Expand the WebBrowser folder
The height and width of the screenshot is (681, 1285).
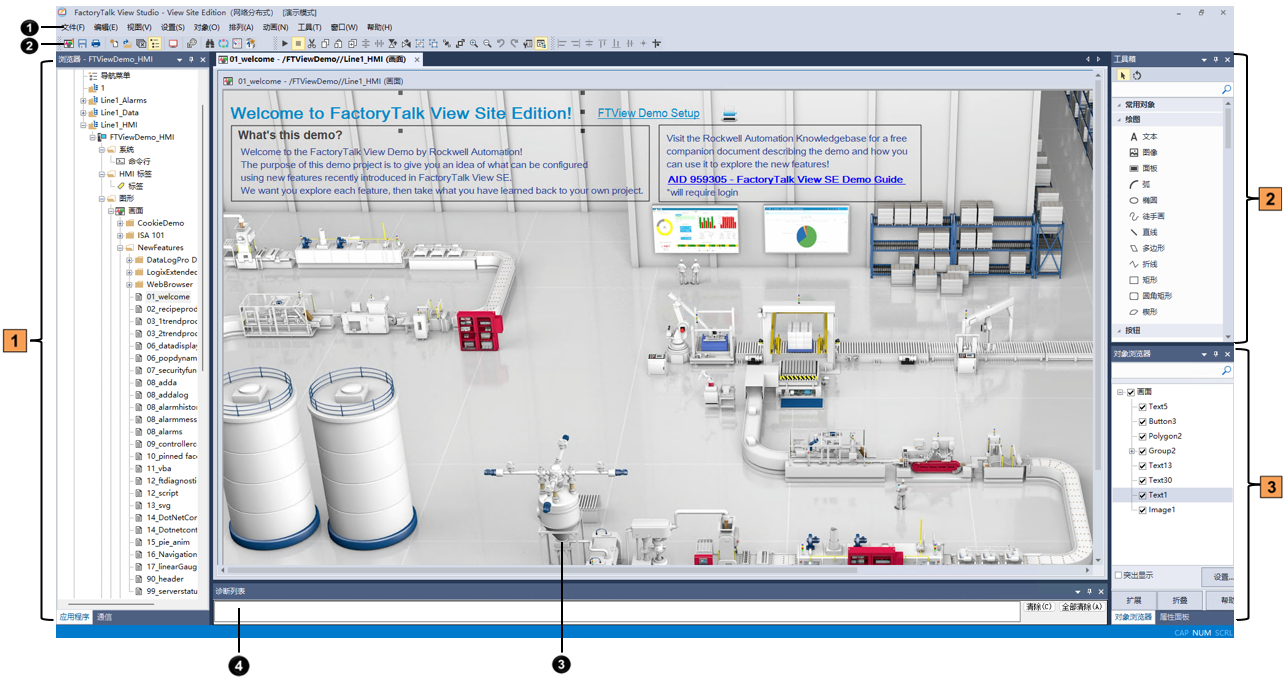tap(128, 284)
